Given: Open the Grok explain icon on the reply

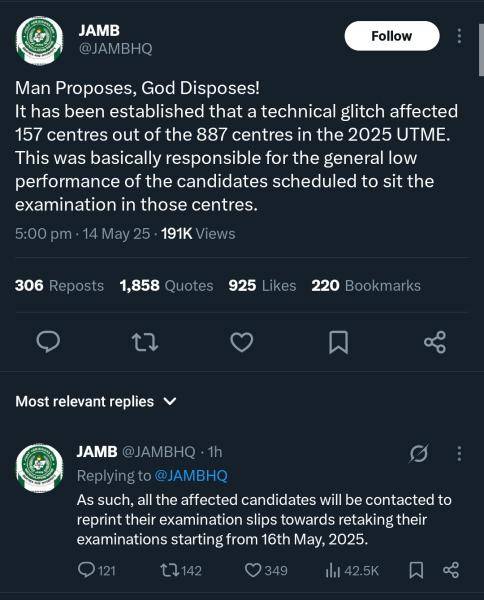Looking at the screenshot, I should click(419, 453).
